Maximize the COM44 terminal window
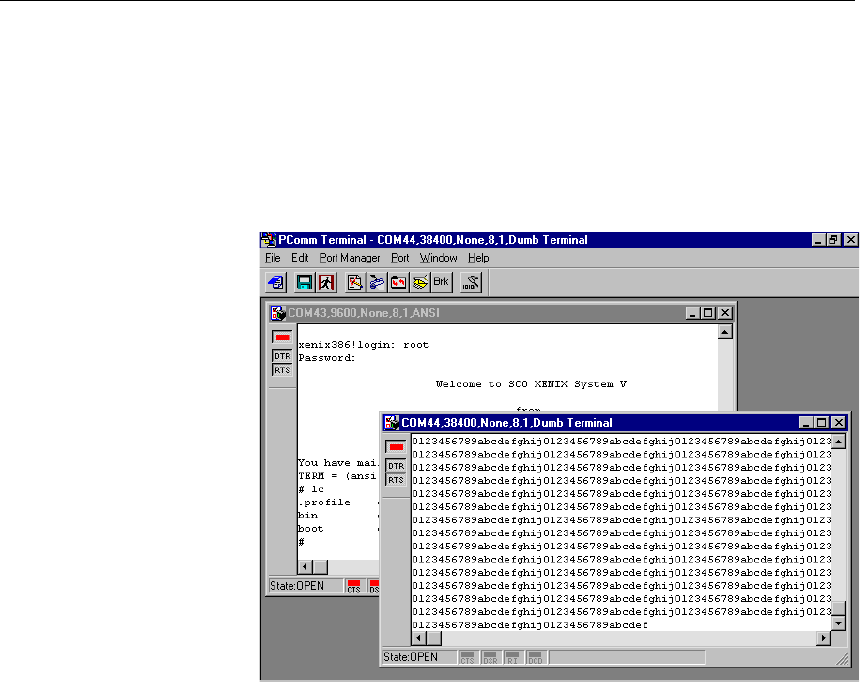The width and height of the screenshot is (860, 682). pyautogui.click(x=821, y=422)
